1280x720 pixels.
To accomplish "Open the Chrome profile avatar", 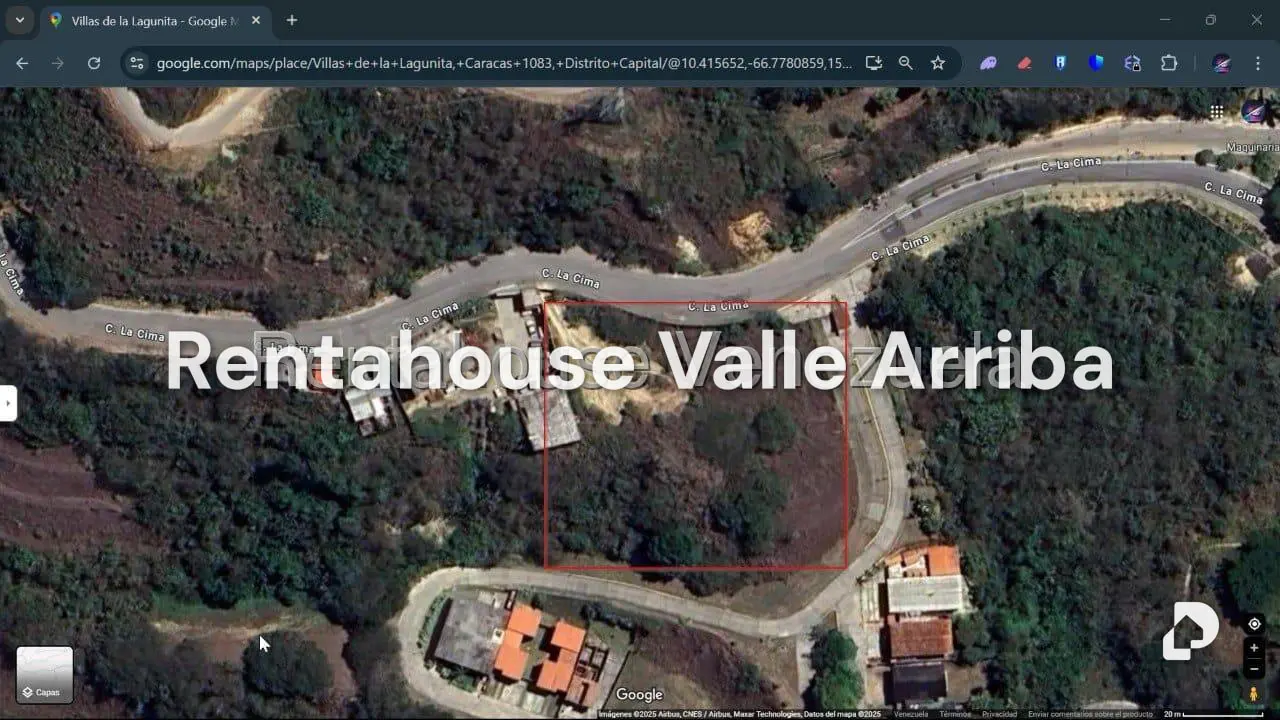I will (x=1221, y=63).
